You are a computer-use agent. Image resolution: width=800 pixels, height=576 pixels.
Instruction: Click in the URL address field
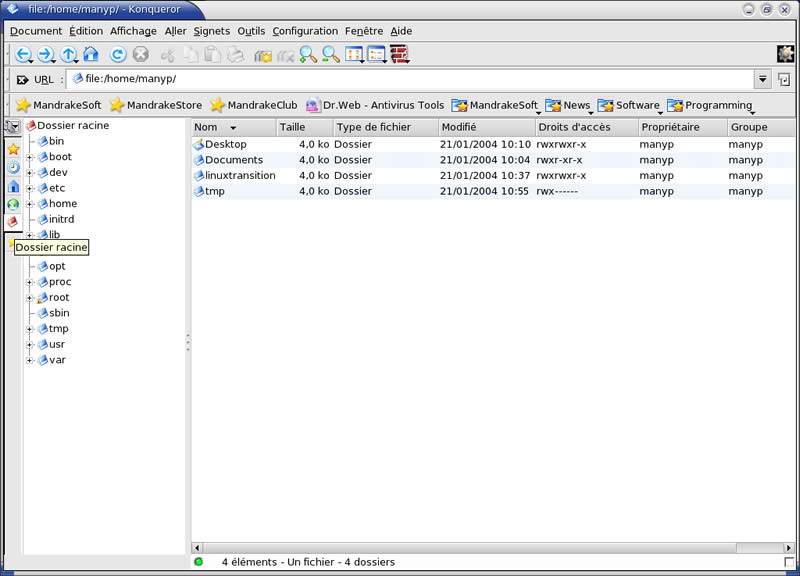tap(410, 79)
